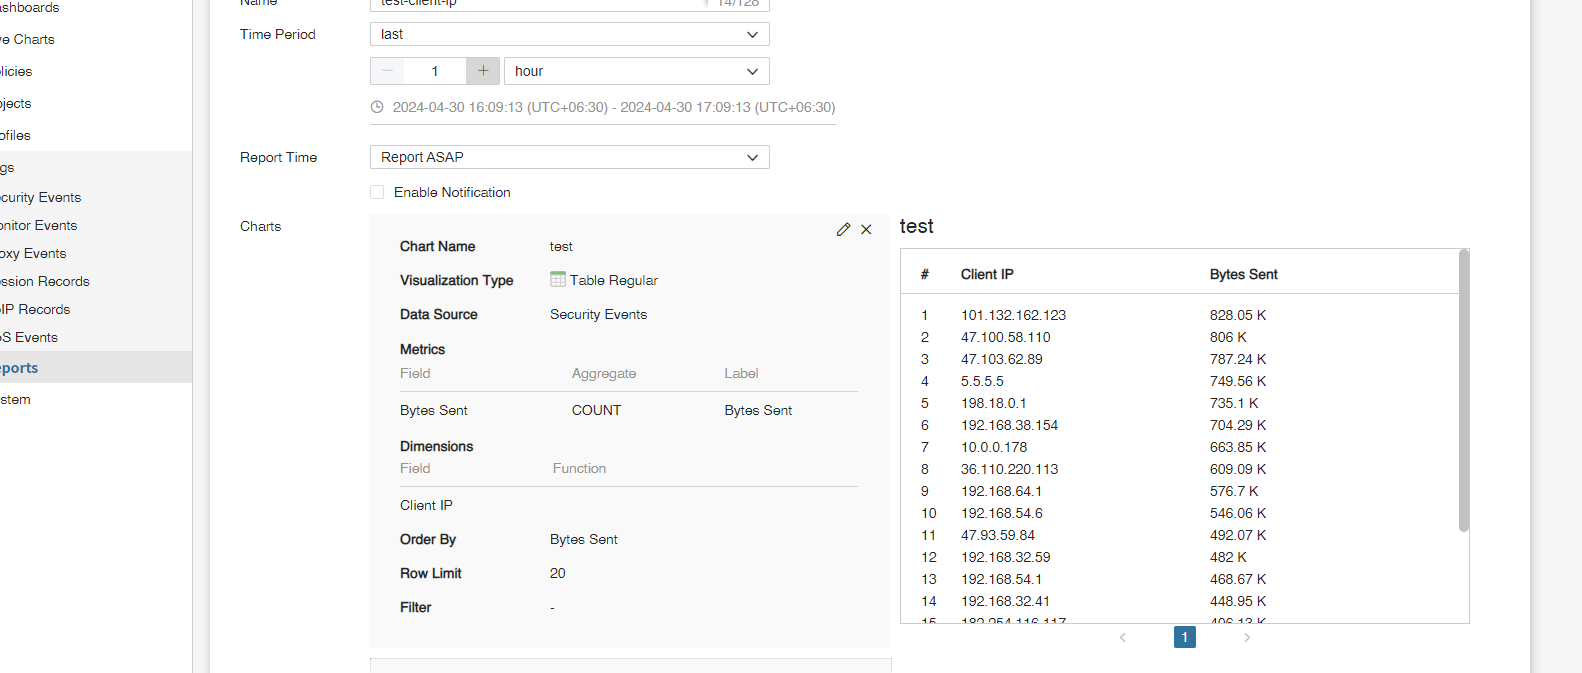Click the Table Regular visualization icon
This screenshot has width=1582, height=673.
[x=558, y=280]
